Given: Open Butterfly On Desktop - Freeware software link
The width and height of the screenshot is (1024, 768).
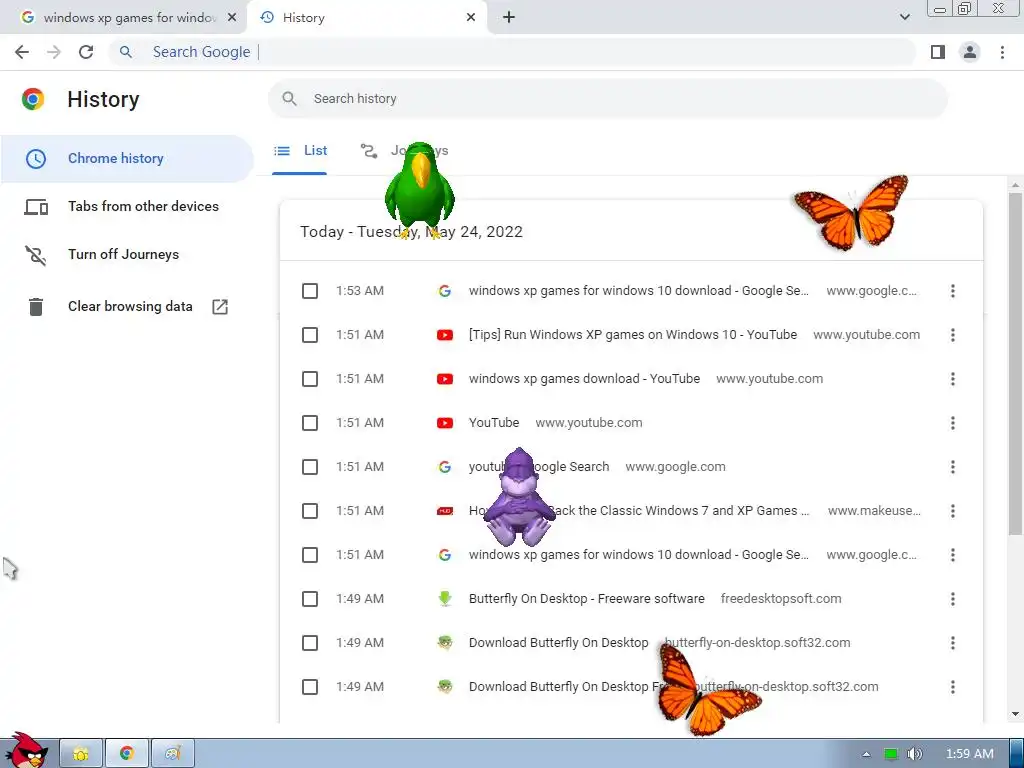Looking at the screenshot, I should (x=586, y=599).
